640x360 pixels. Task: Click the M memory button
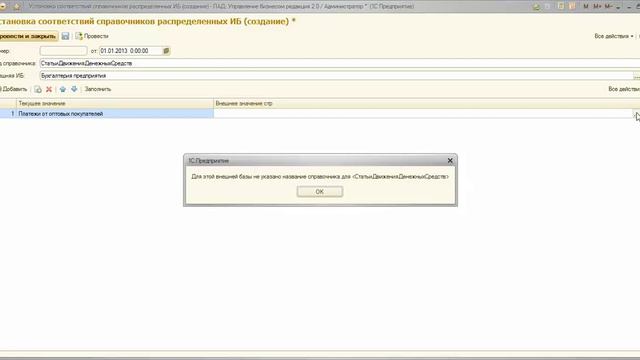pyautogui.click(x=586, y=7)
